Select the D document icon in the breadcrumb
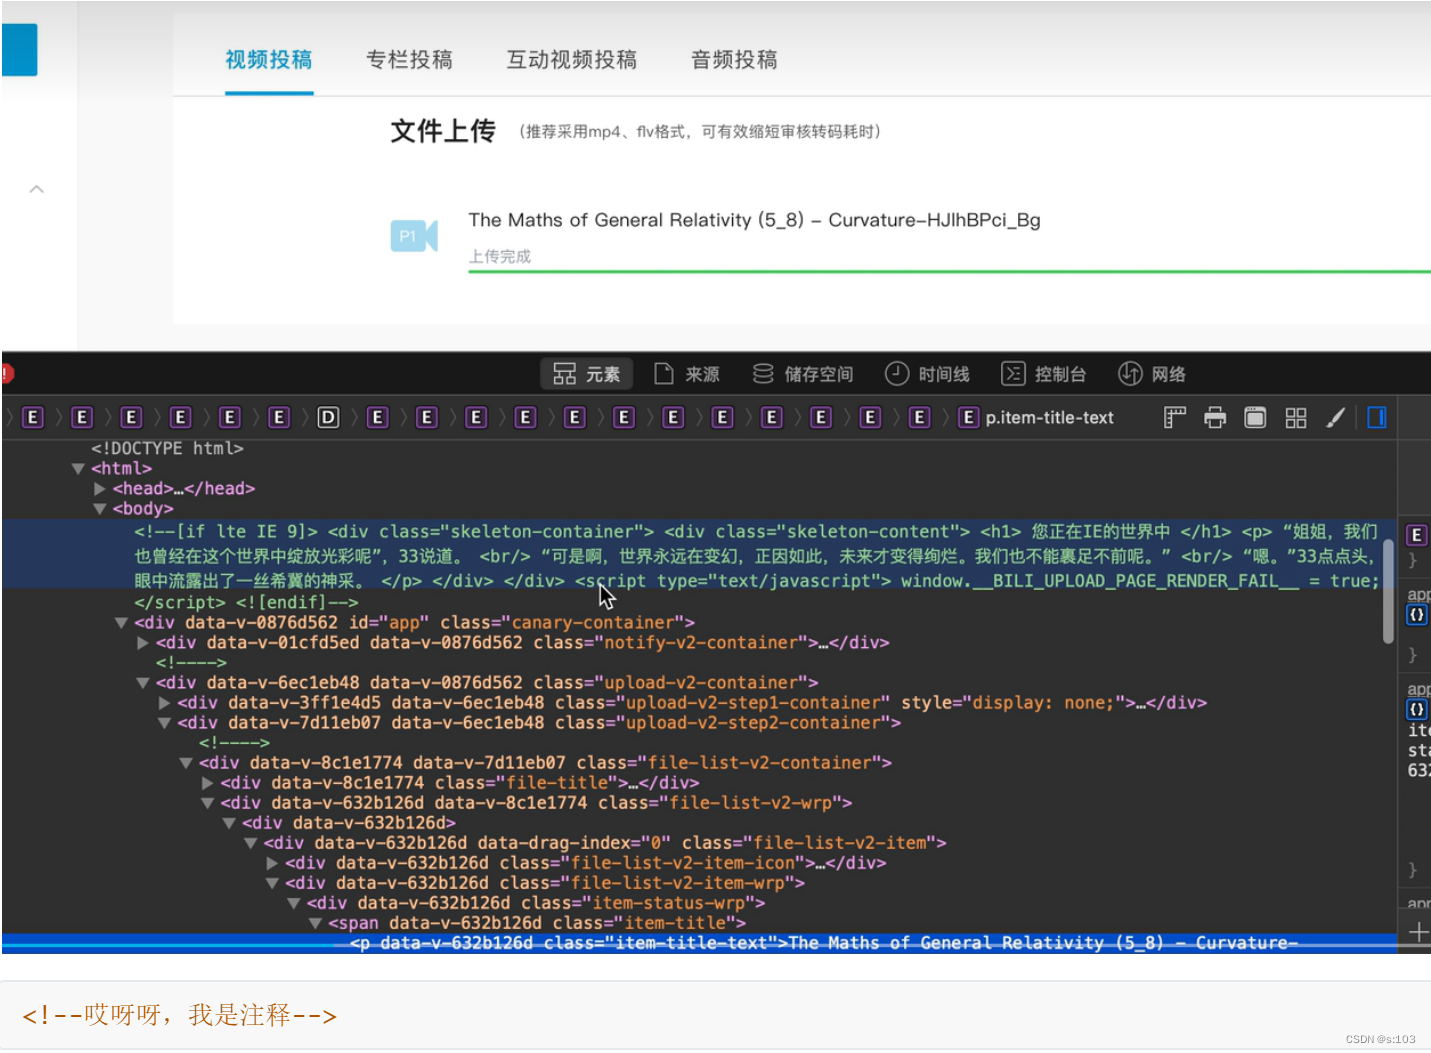The image size is (1431, 1053). tap(328, 418)
